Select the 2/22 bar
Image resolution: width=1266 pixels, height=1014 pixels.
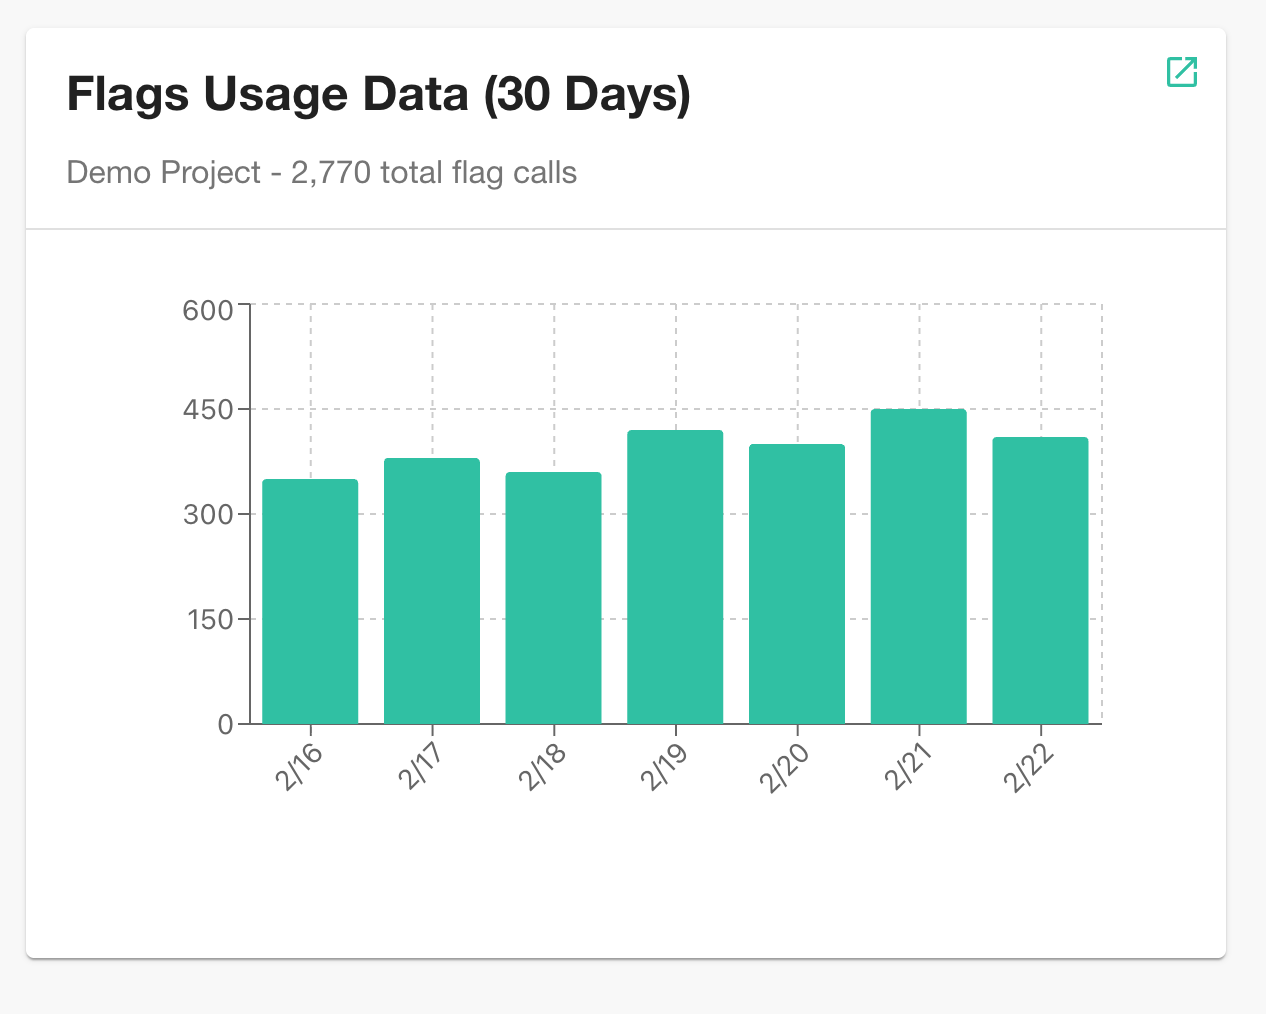pos(1040,580)
